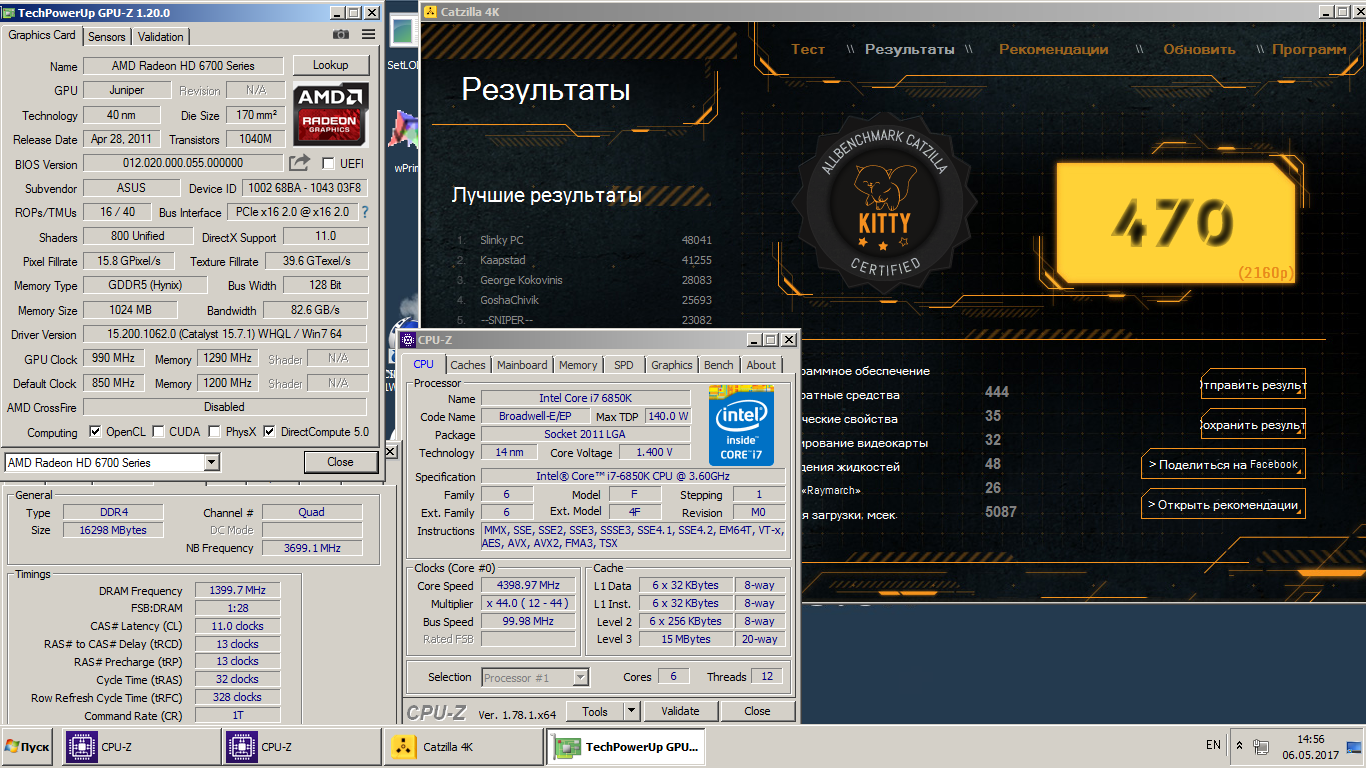Viewport: 1366px width, 768px height.
Task: Switch to second CPU-Z taskbar button
Action: tap(300, 747)
